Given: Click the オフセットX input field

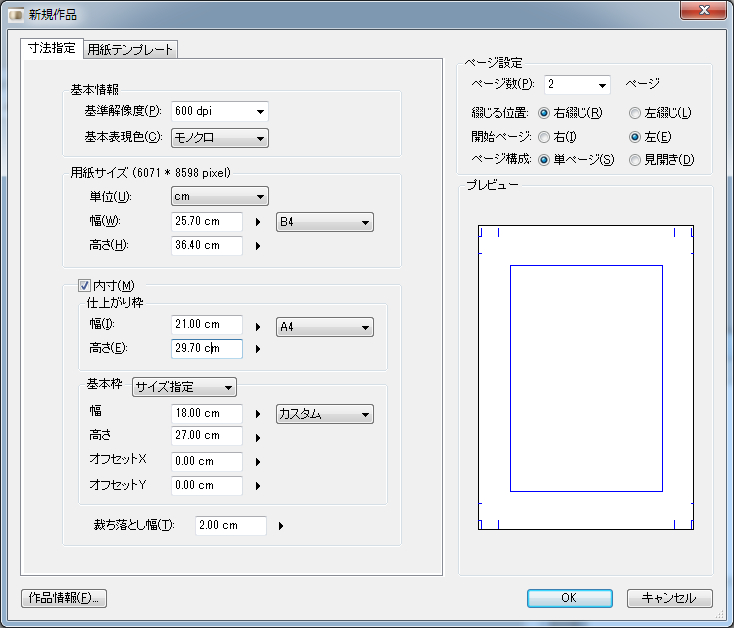Looking at the screenshot, I should click(207, 461).
